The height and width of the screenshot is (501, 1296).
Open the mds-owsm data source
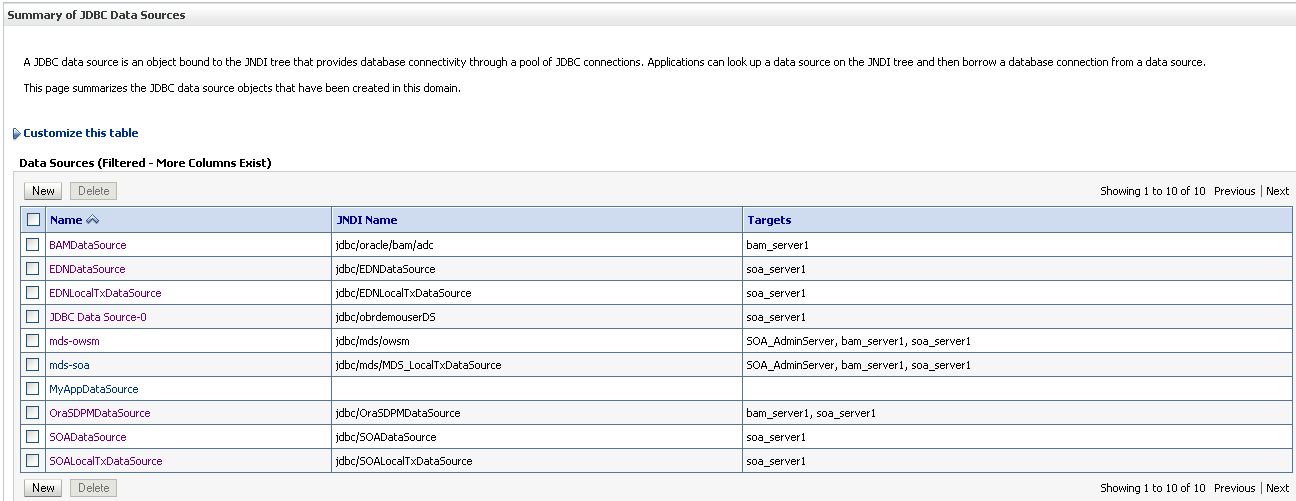coord(74,341)
